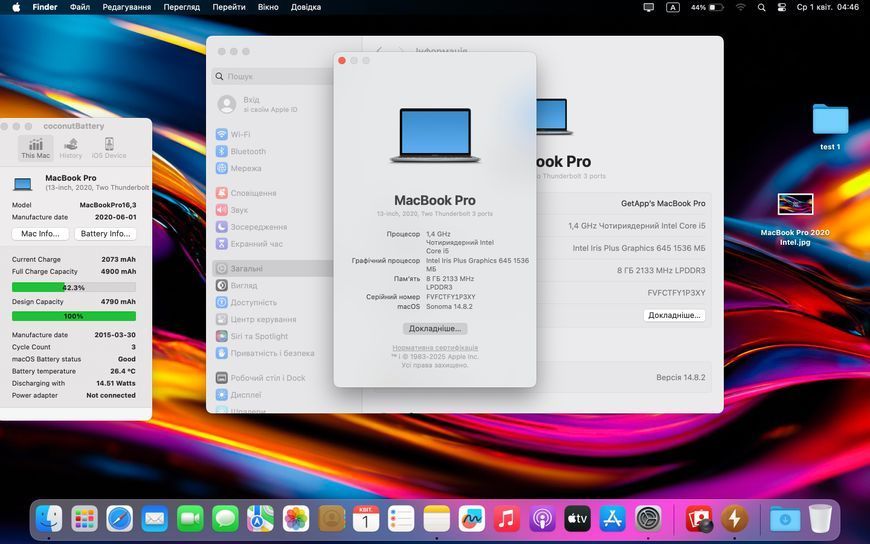Click the 42.3% charge bar
870x544 pixels.
coord(74,287)
